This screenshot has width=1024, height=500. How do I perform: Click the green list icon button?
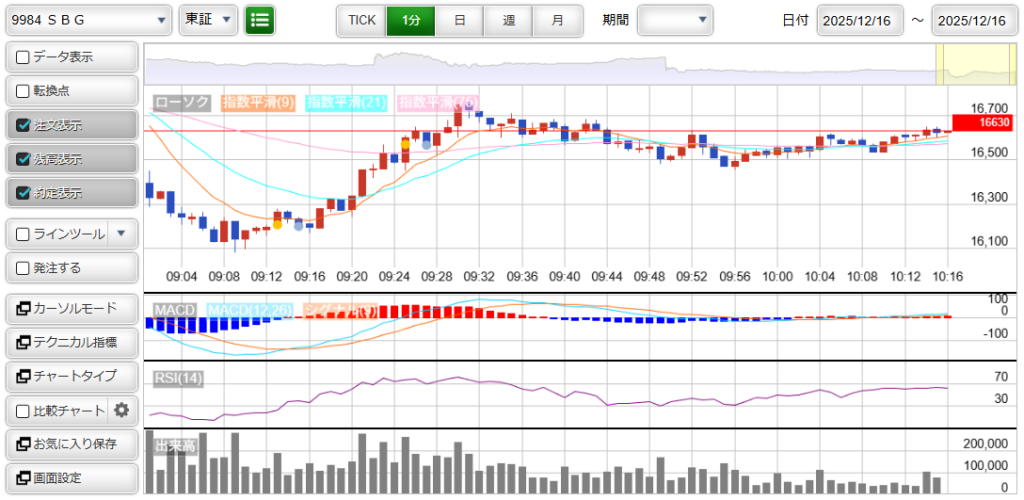tap(260, 20)
